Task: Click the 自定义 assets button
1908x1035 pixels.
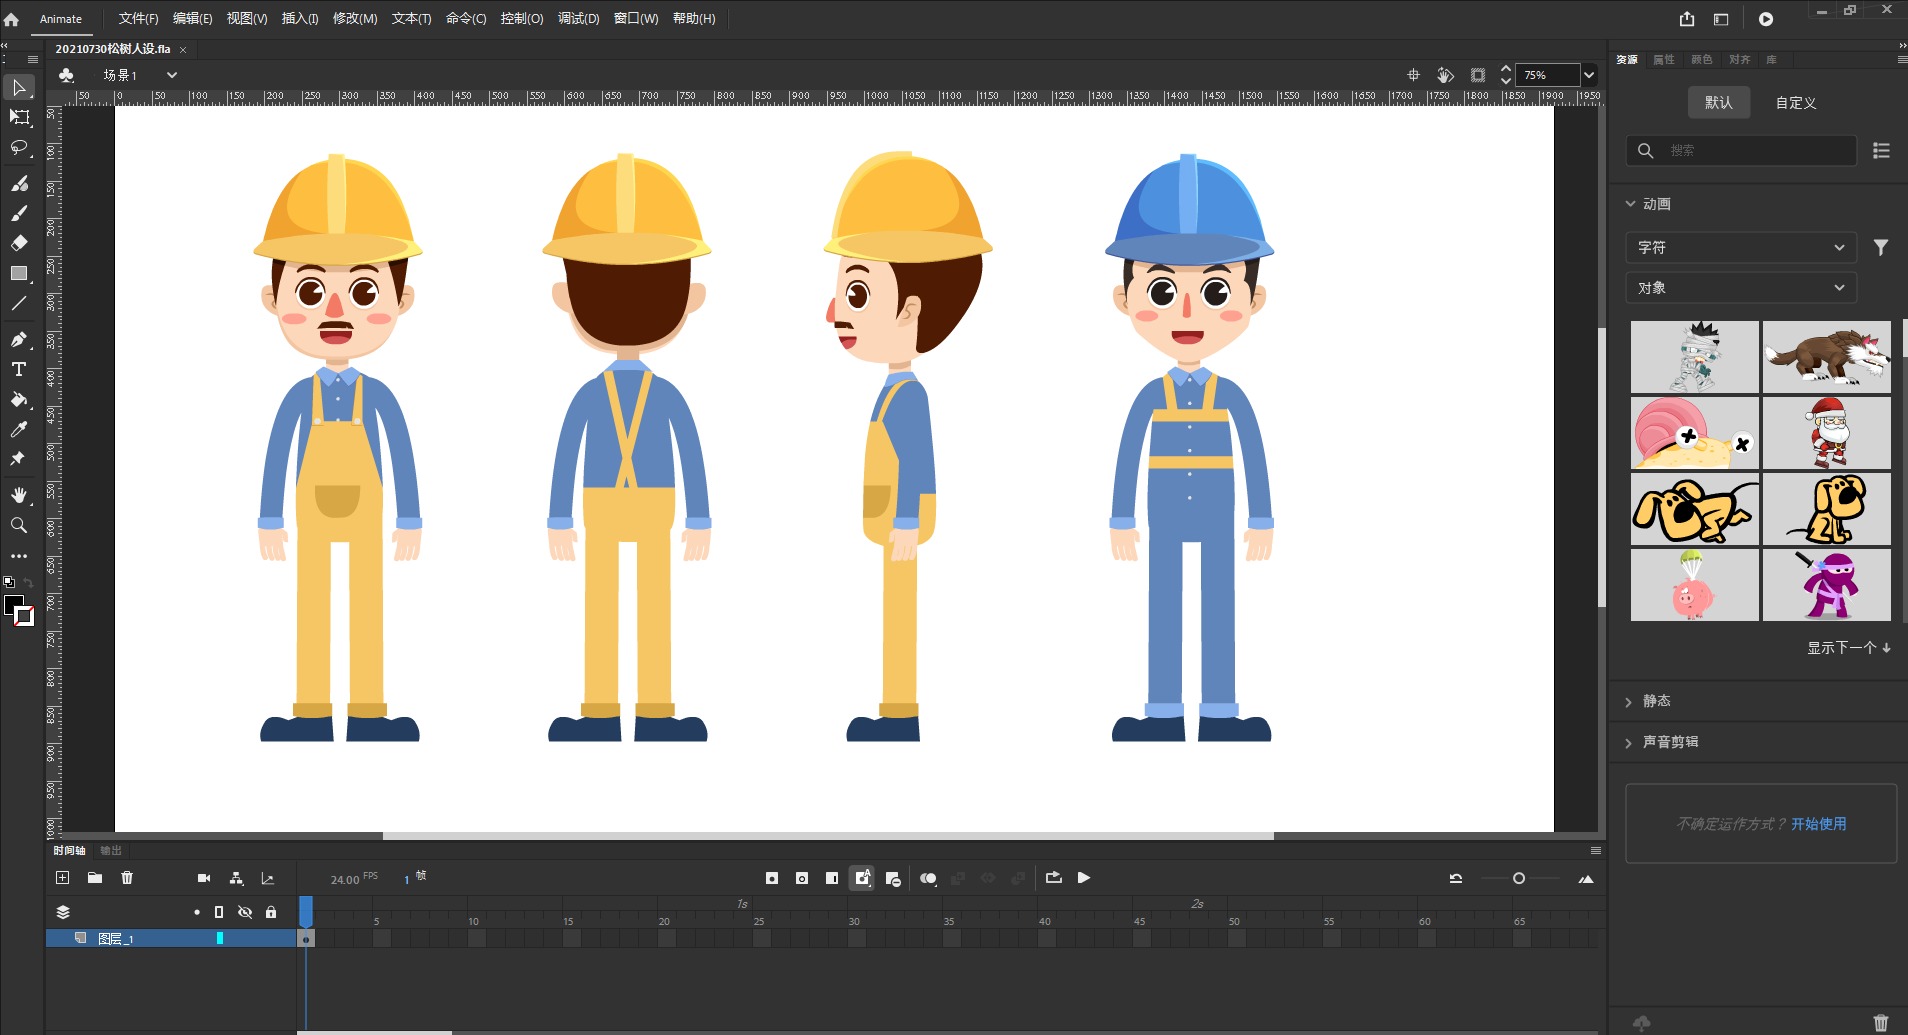Action: tap(1796, 103)
